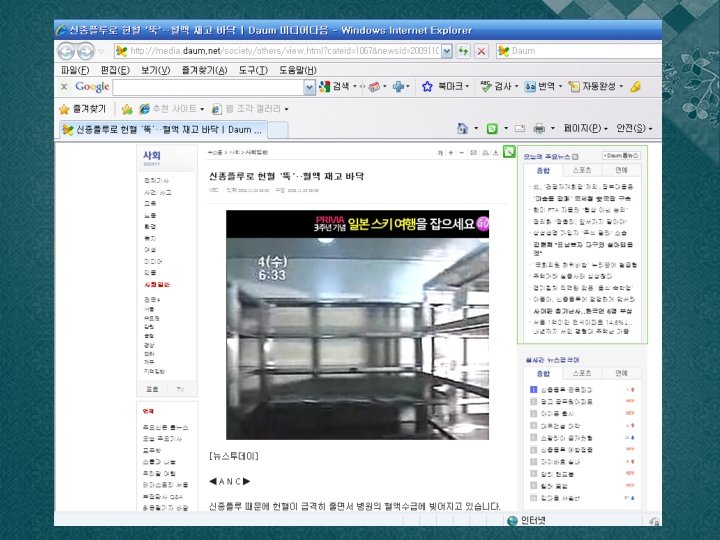Click the TV link at sidebar bottom
720x540 pixels.
click(x=180, y=389)
